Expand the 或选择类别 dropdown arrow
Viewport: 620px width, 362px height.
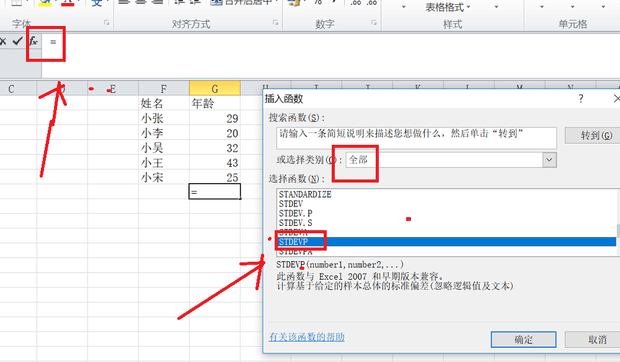tap(549, 160)
